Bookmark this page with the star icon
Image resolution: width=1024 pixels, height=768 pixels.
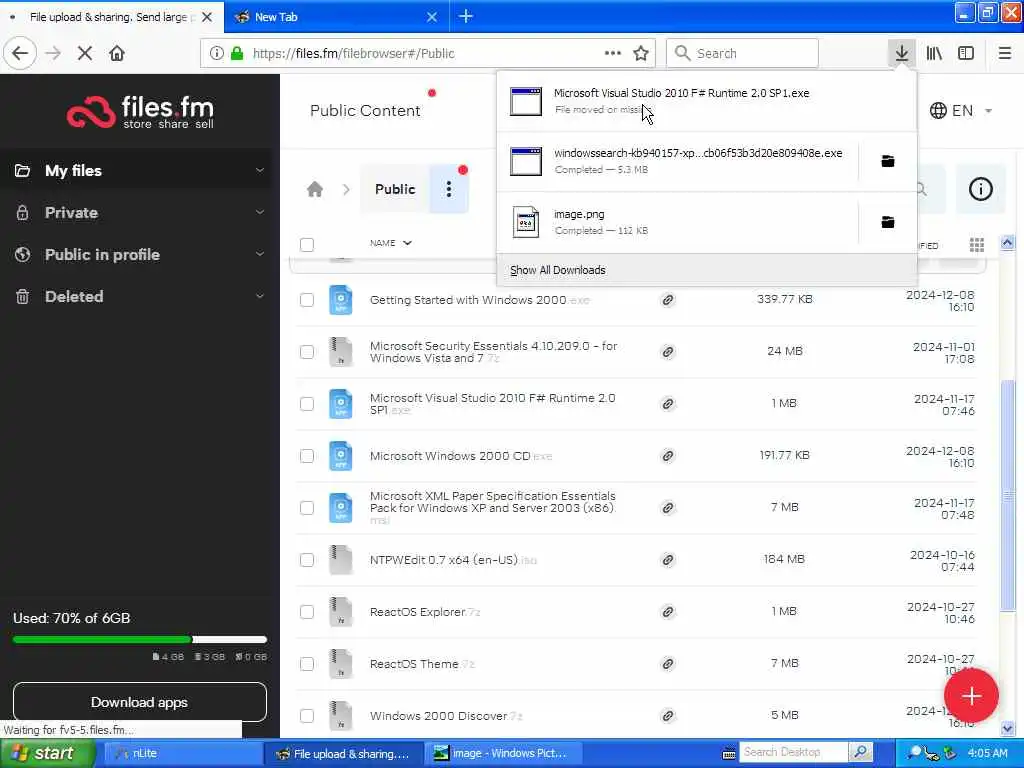pyautogui.click(x=641, y=54)
